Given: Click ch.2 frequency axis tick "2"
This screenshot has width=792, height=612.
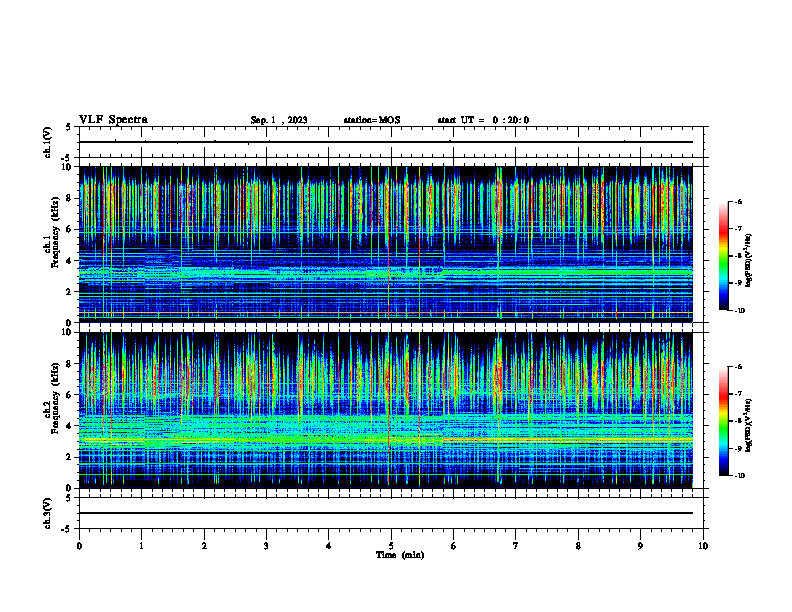Looking at the screenshot, I should (x=69, y=457).
